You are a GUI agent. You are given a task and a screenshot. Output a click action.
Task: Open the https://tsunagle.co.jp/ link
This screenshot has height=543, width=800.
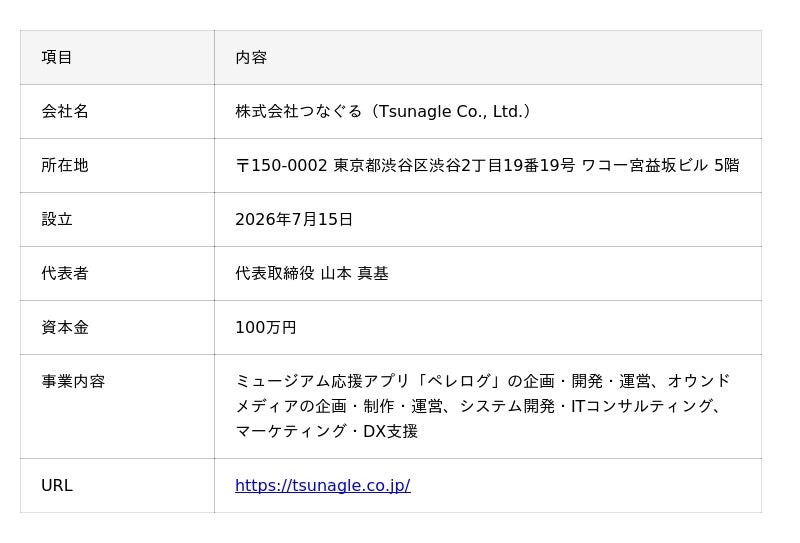click(x=322, y=485)
